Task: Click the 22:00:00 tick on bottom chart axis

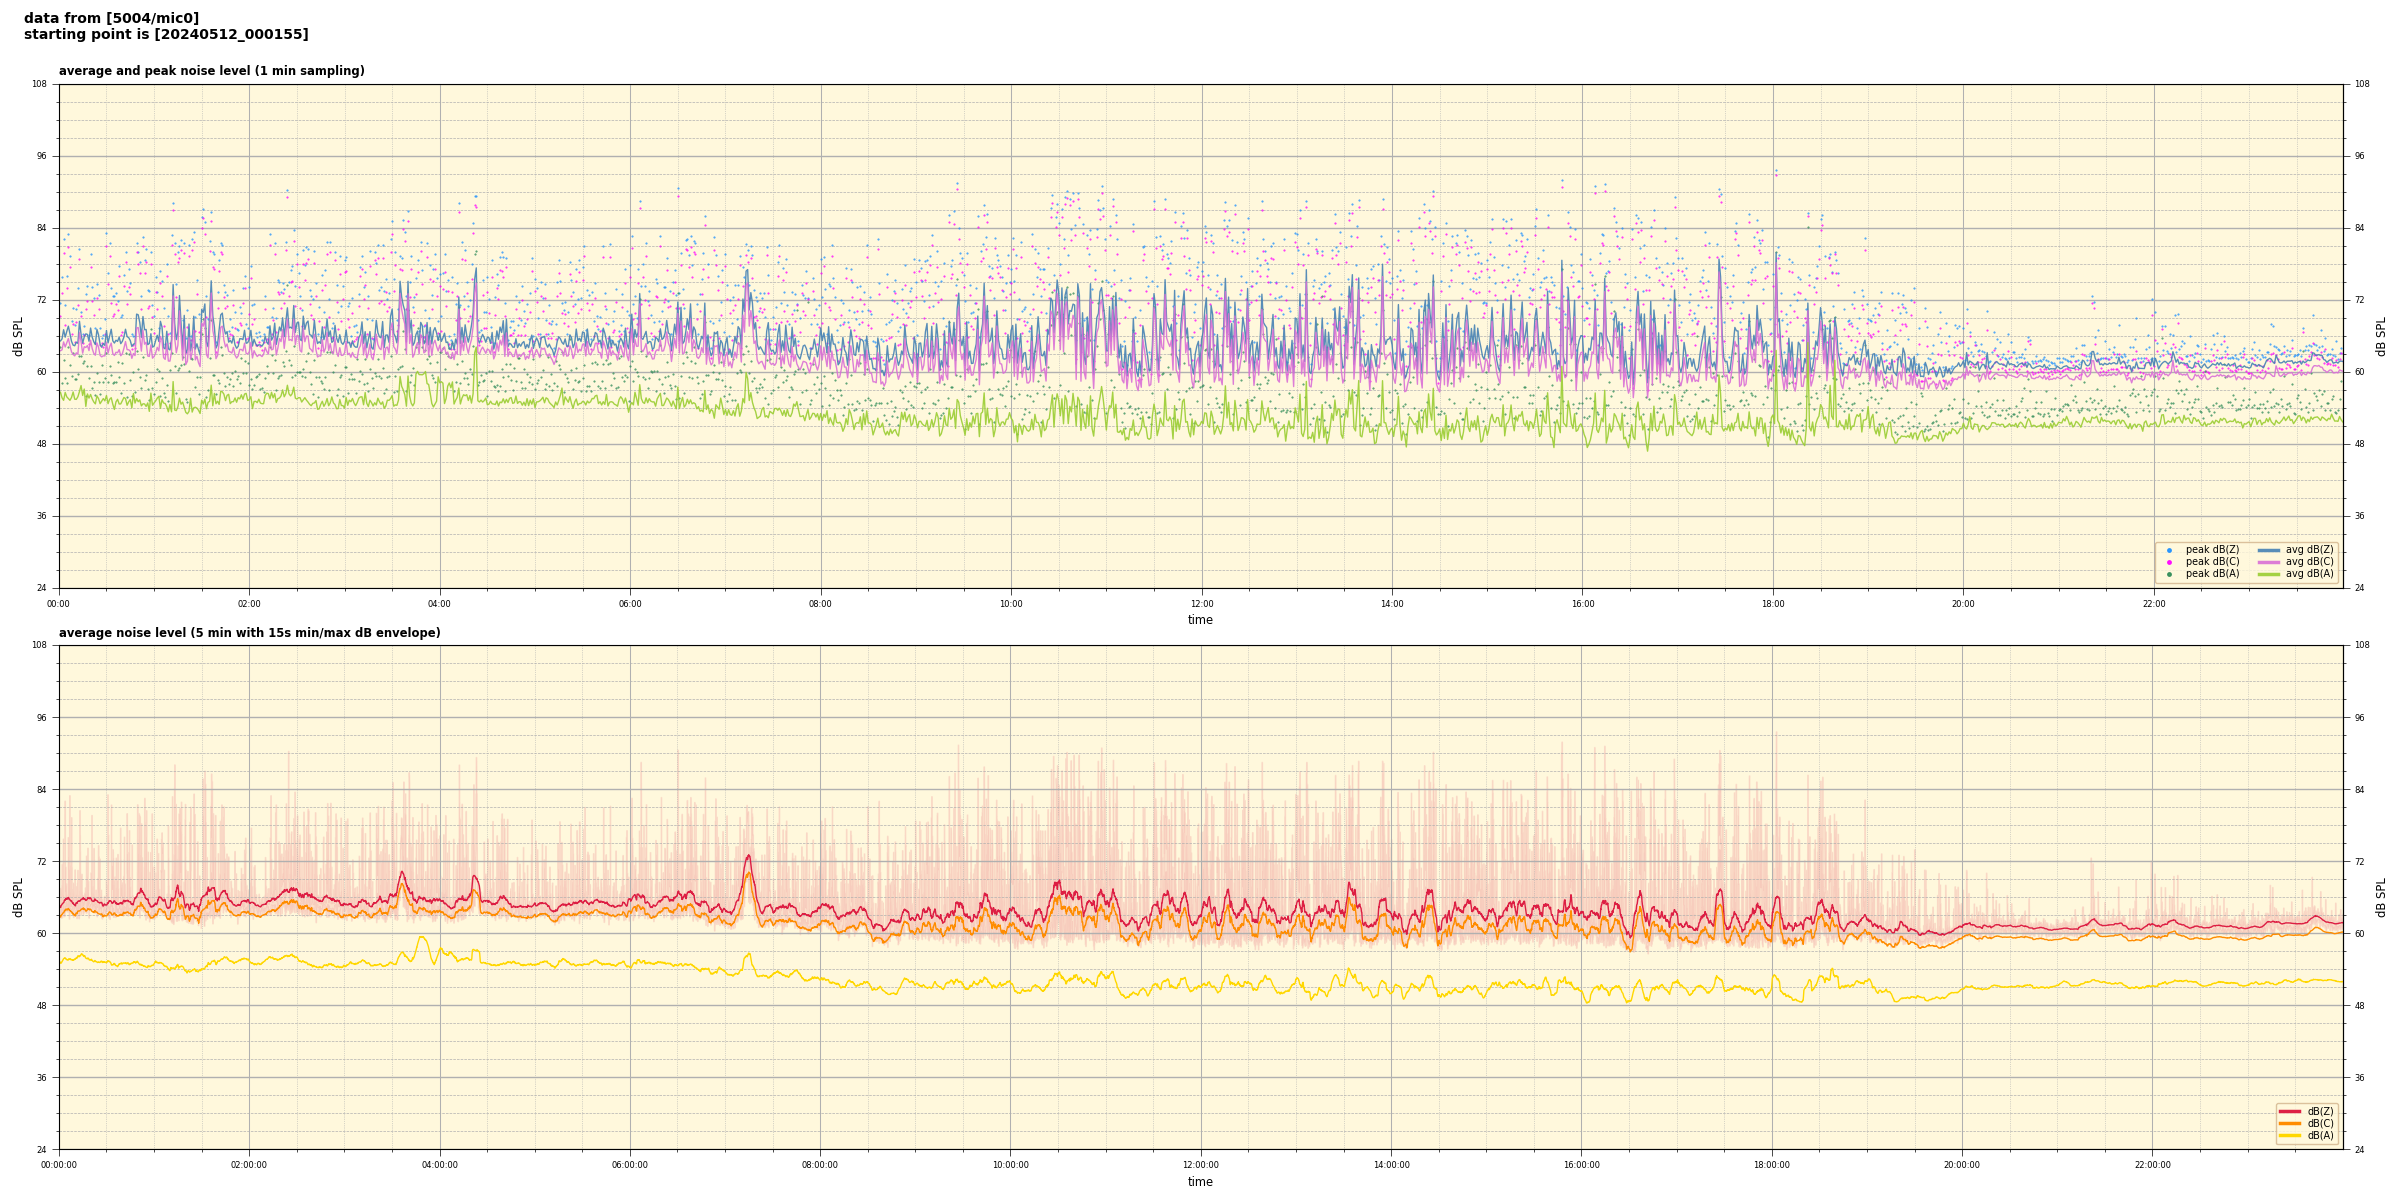Action: (2153, 1165)
